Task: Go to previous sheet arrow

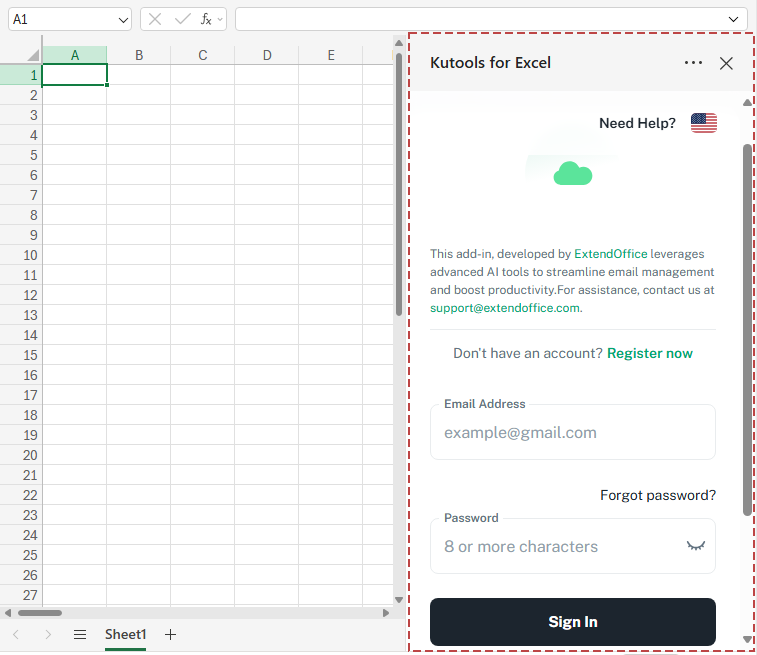Action: (x=16, y=634)
